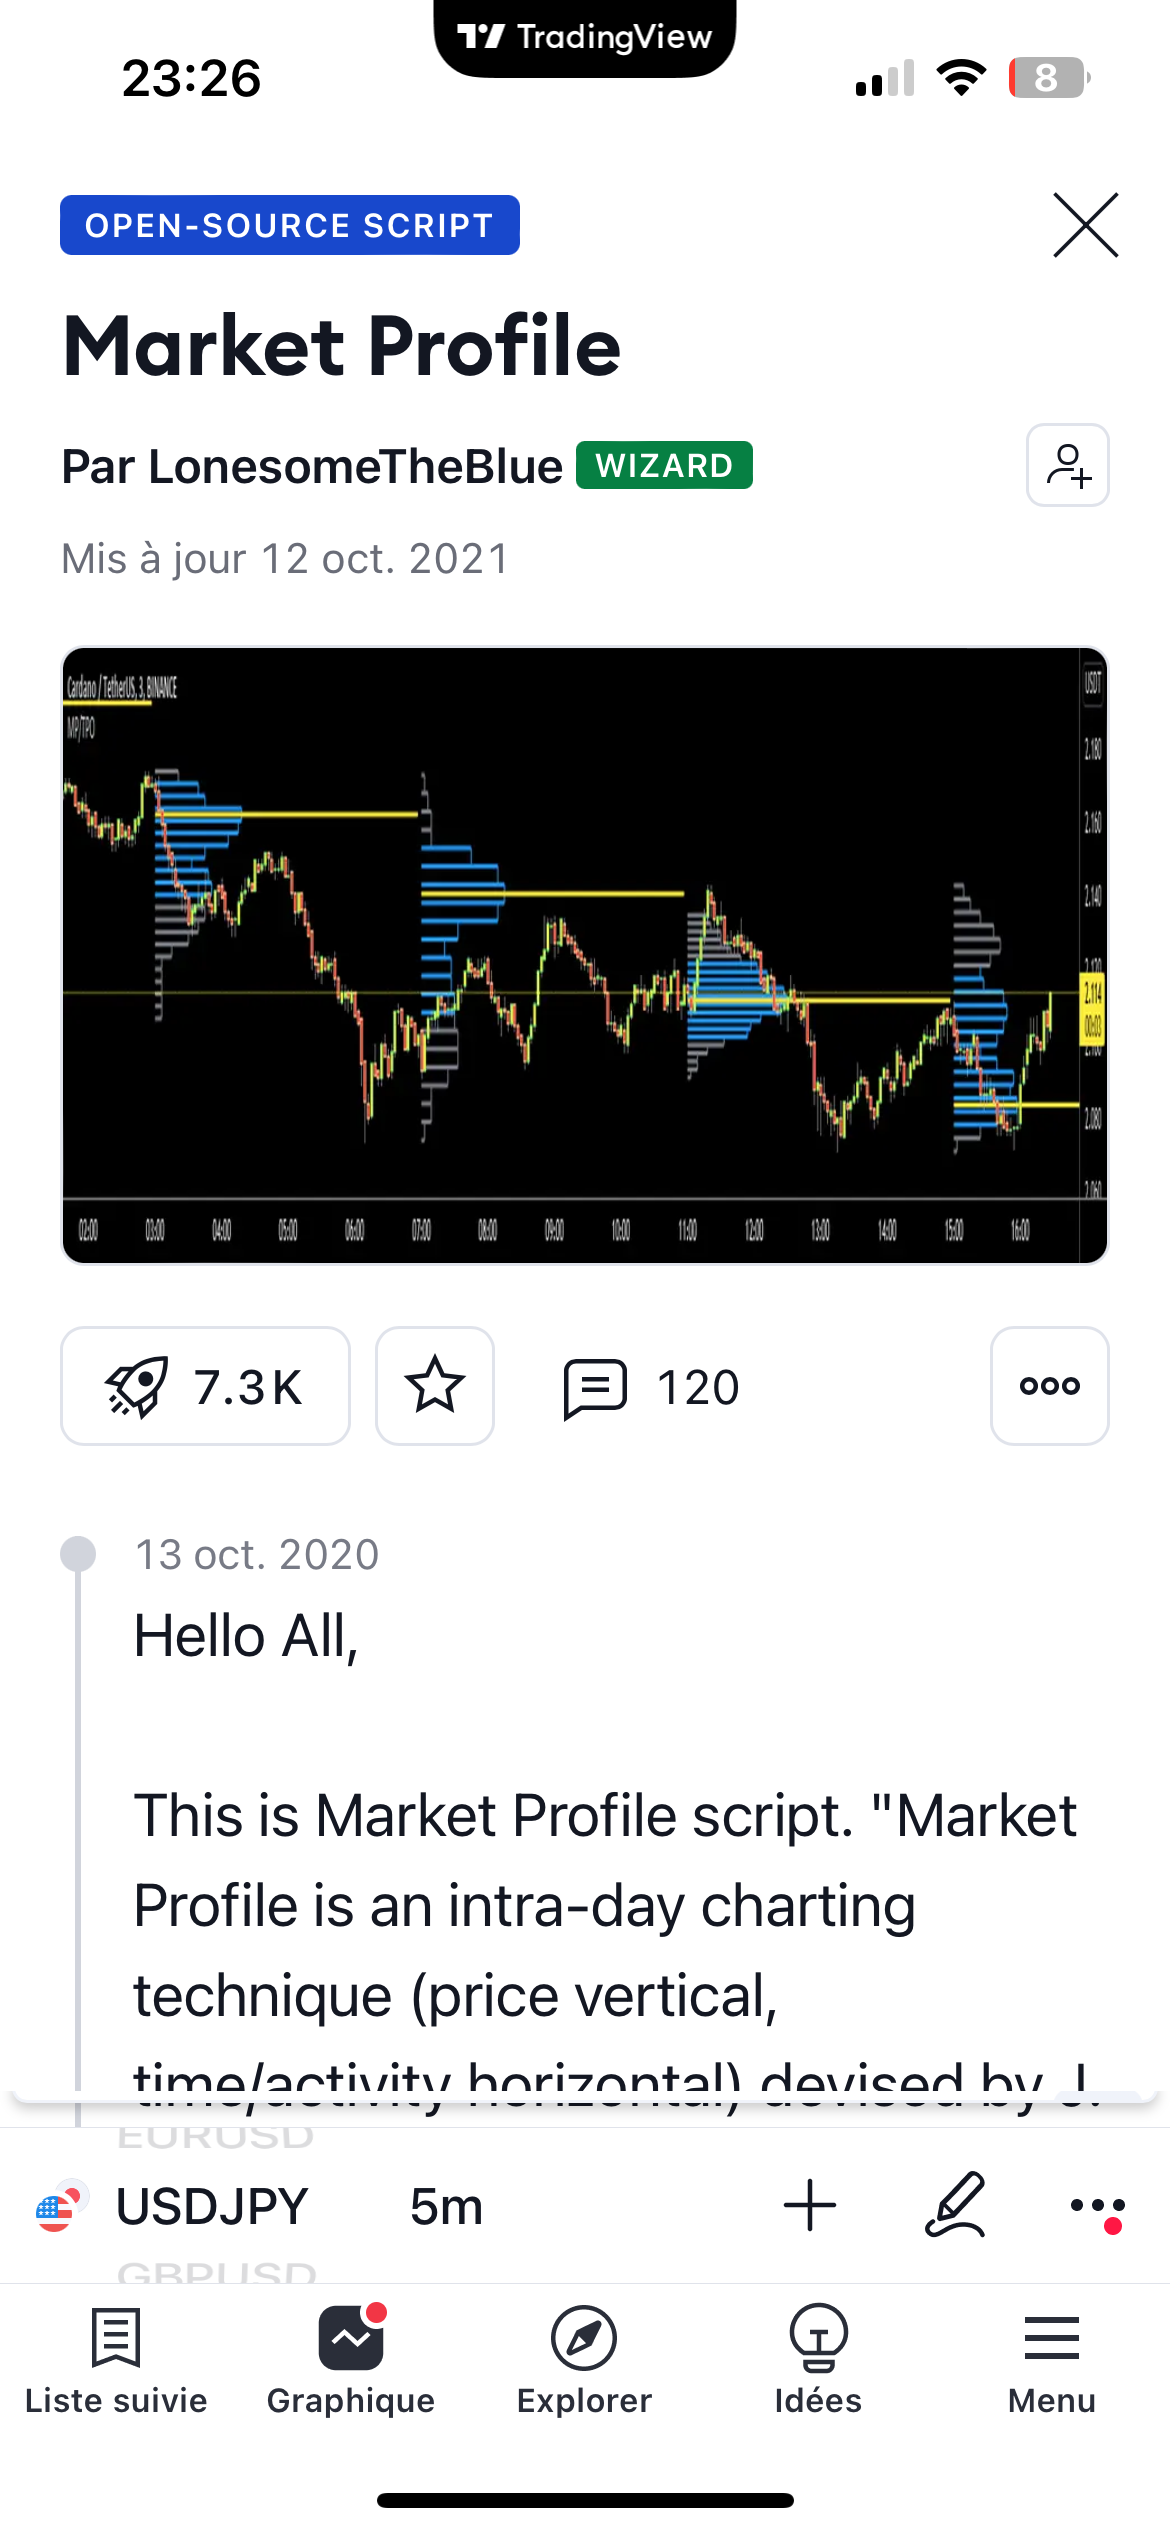Open the Menu tab
This screenshot has width=1170, height=2532.
1052,2360
